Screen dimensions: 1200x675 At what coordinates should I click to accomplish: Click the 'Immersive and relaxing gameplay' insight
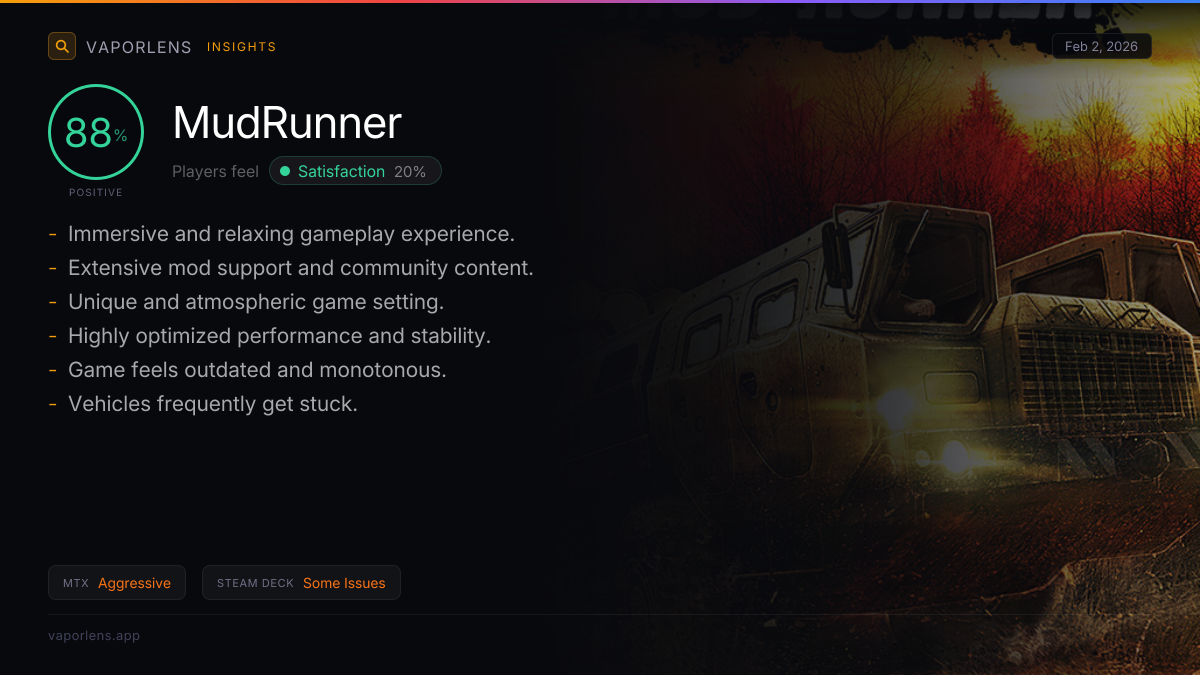point(291,234)
